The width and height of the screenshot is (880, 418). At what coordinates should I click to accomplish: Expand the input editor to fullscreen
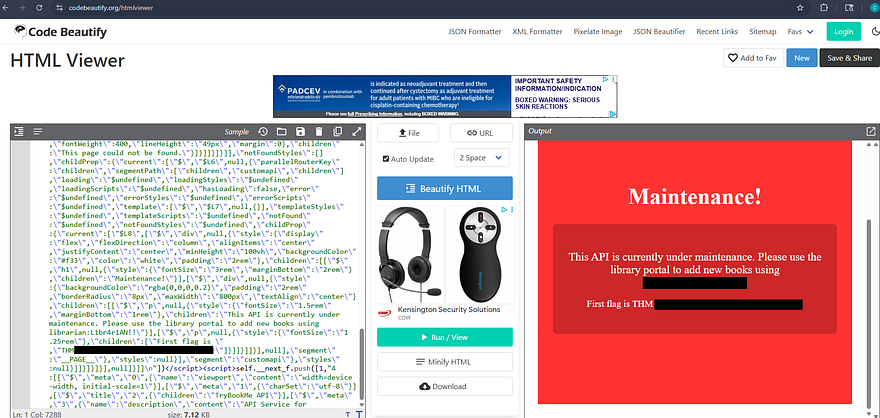358,132
